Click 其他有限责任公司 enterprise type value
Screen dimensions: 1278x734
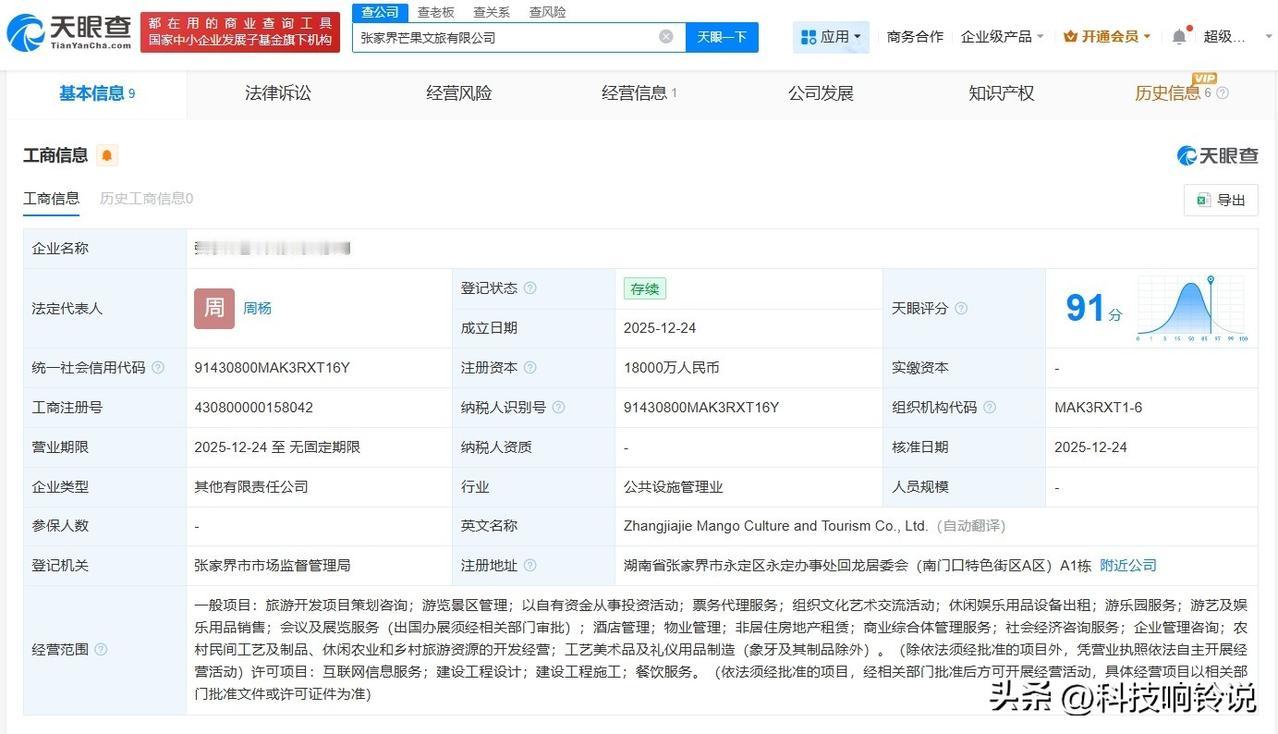(x=251, y=487)
